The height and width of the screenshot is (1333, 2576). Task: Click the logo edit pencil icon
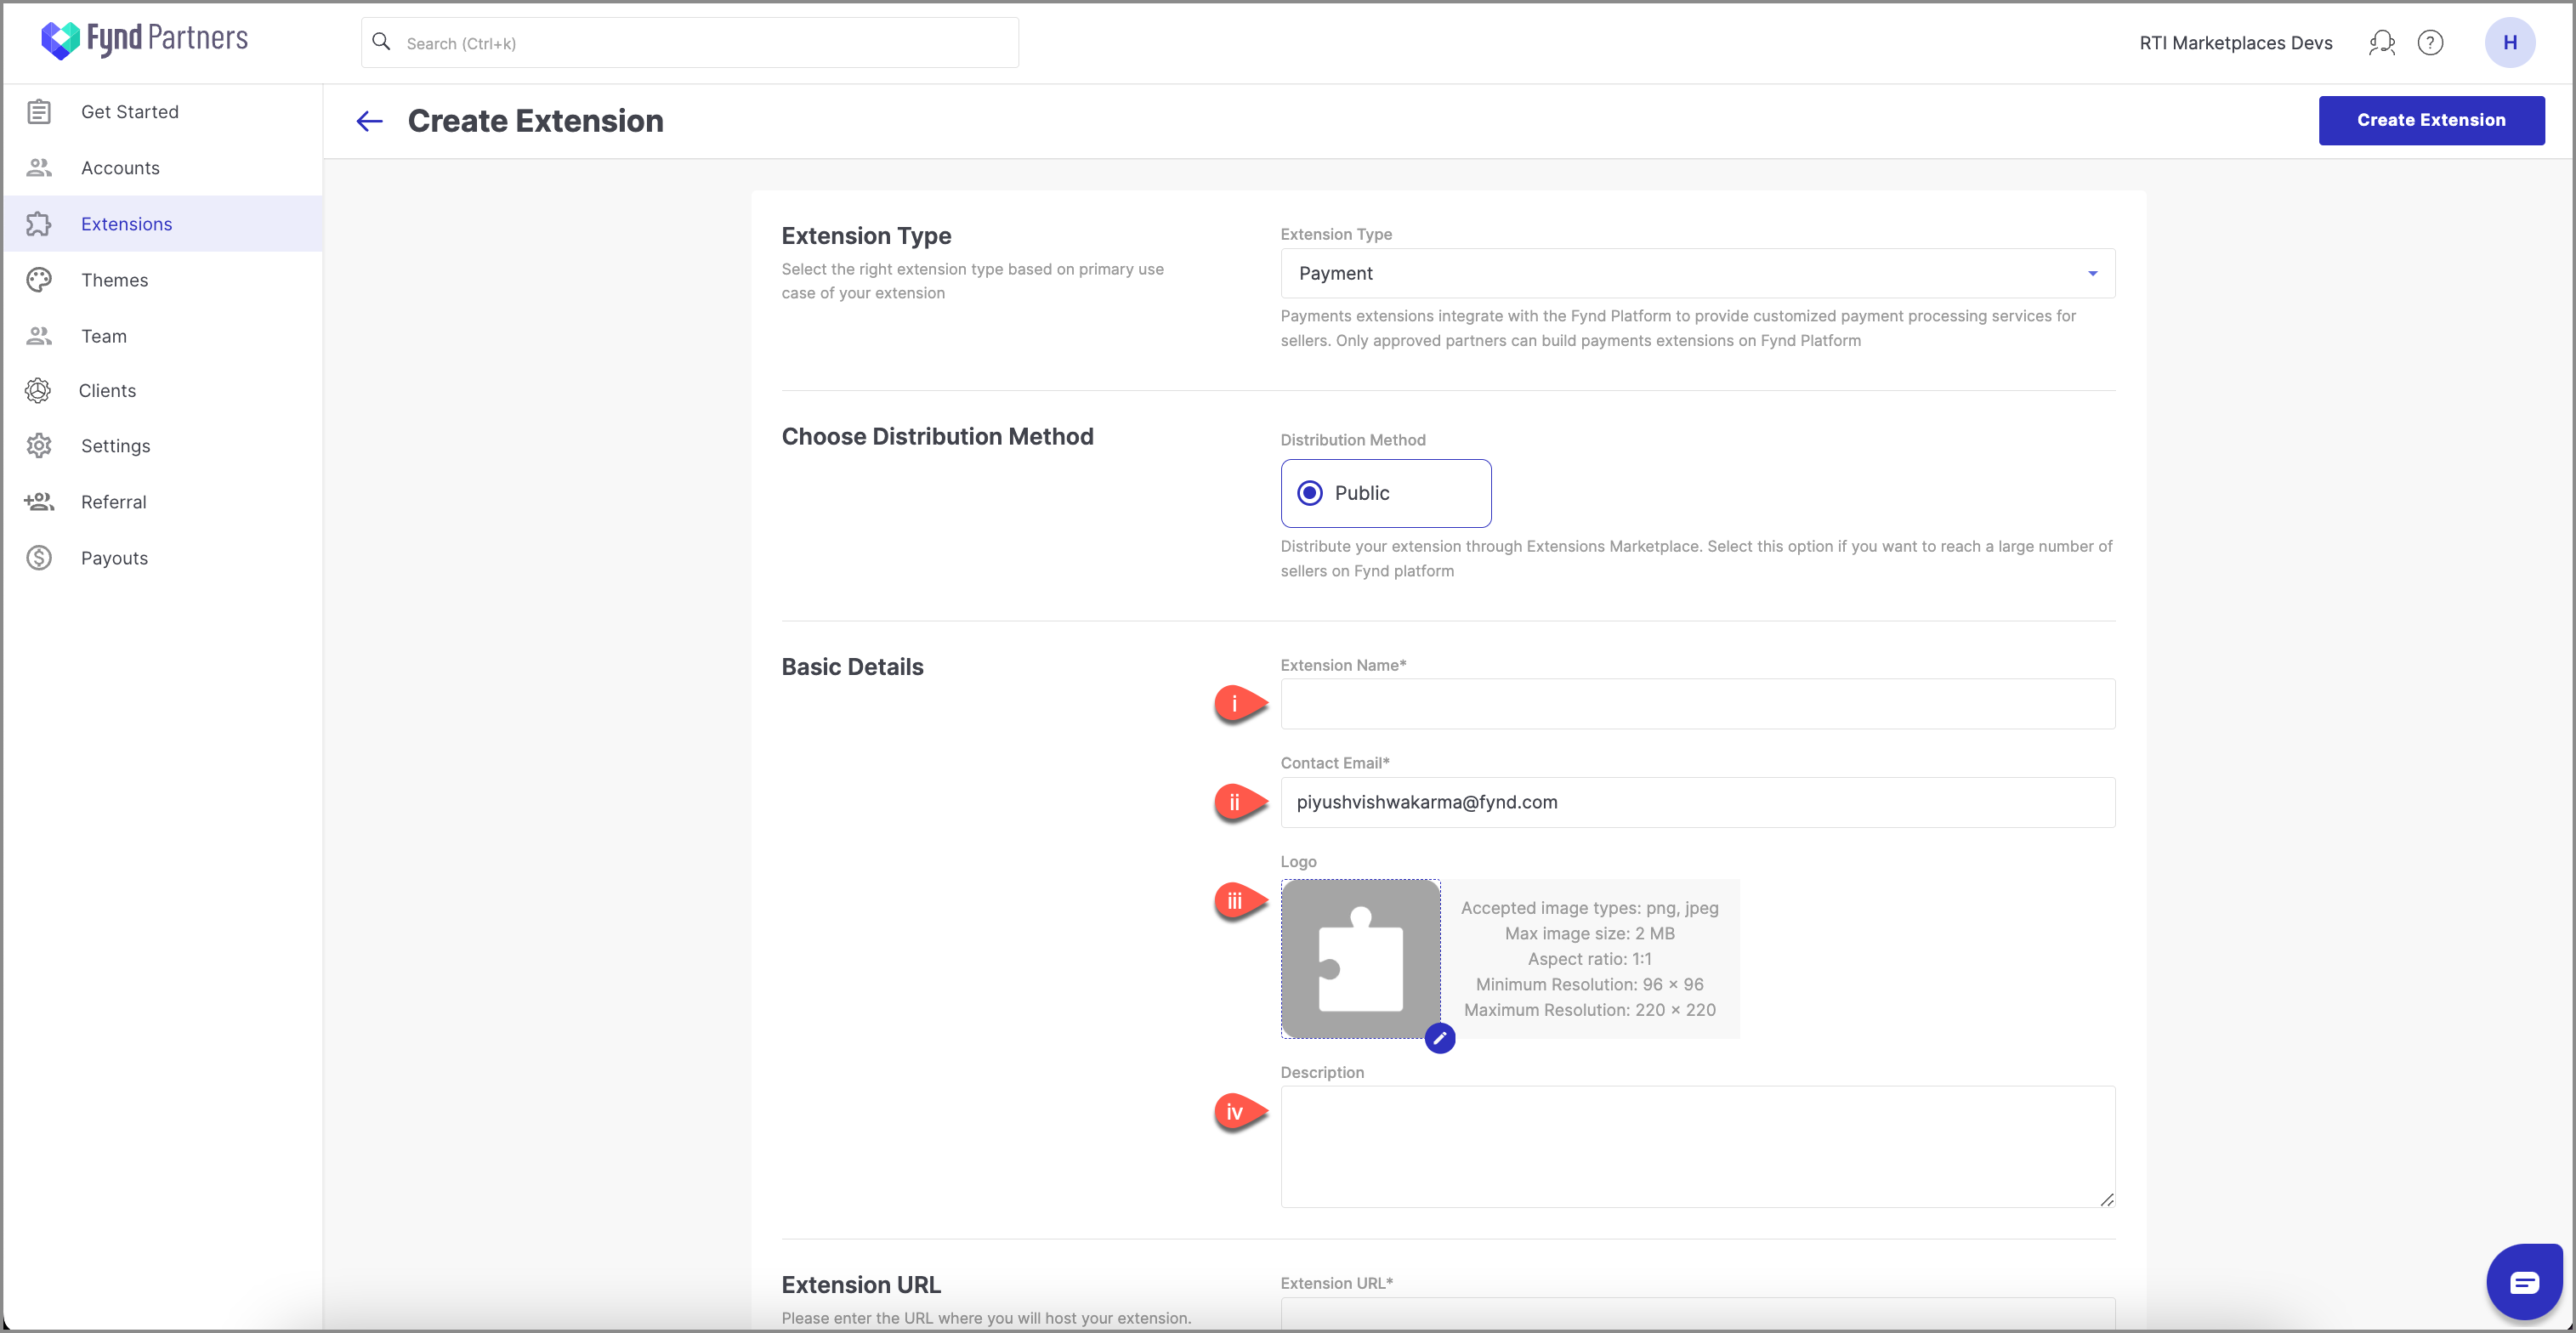(1439, 1038)
